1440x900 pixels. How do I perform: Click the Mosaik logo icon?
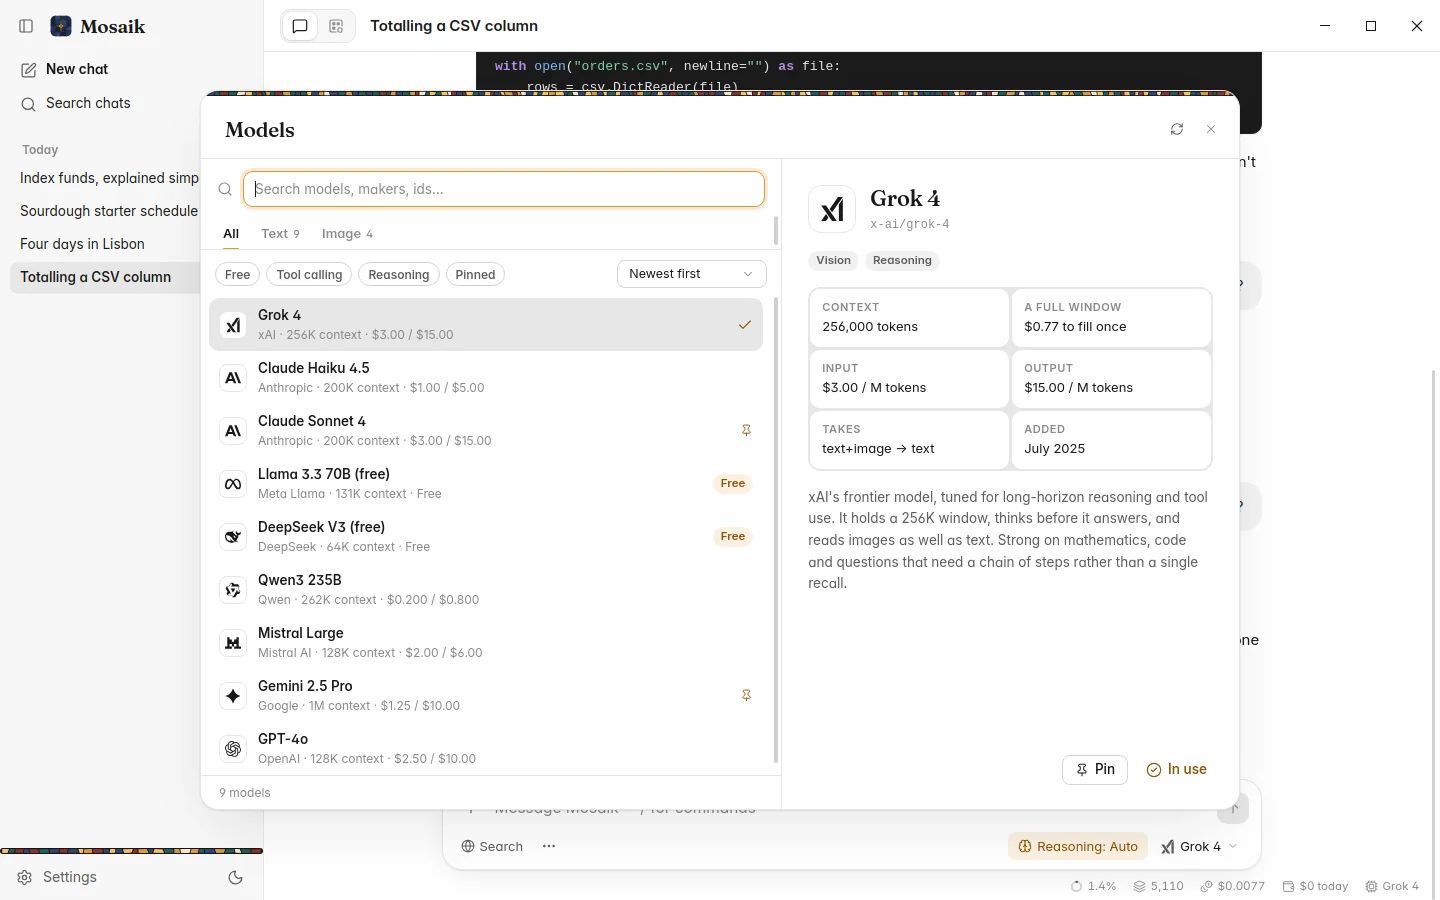coord(61,26)
